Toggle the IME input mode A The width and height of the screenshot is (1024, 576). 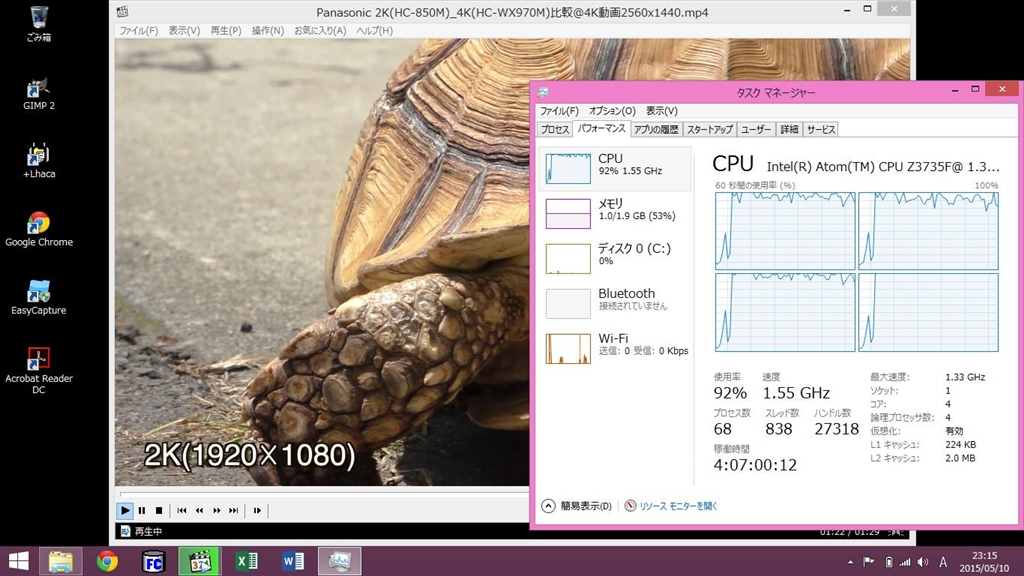pos(943,562)
